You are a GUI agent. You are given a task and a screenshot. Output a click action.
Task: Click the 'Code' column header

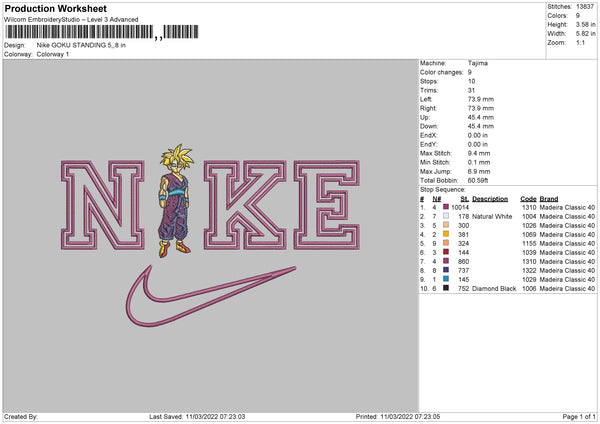(528, 199)
